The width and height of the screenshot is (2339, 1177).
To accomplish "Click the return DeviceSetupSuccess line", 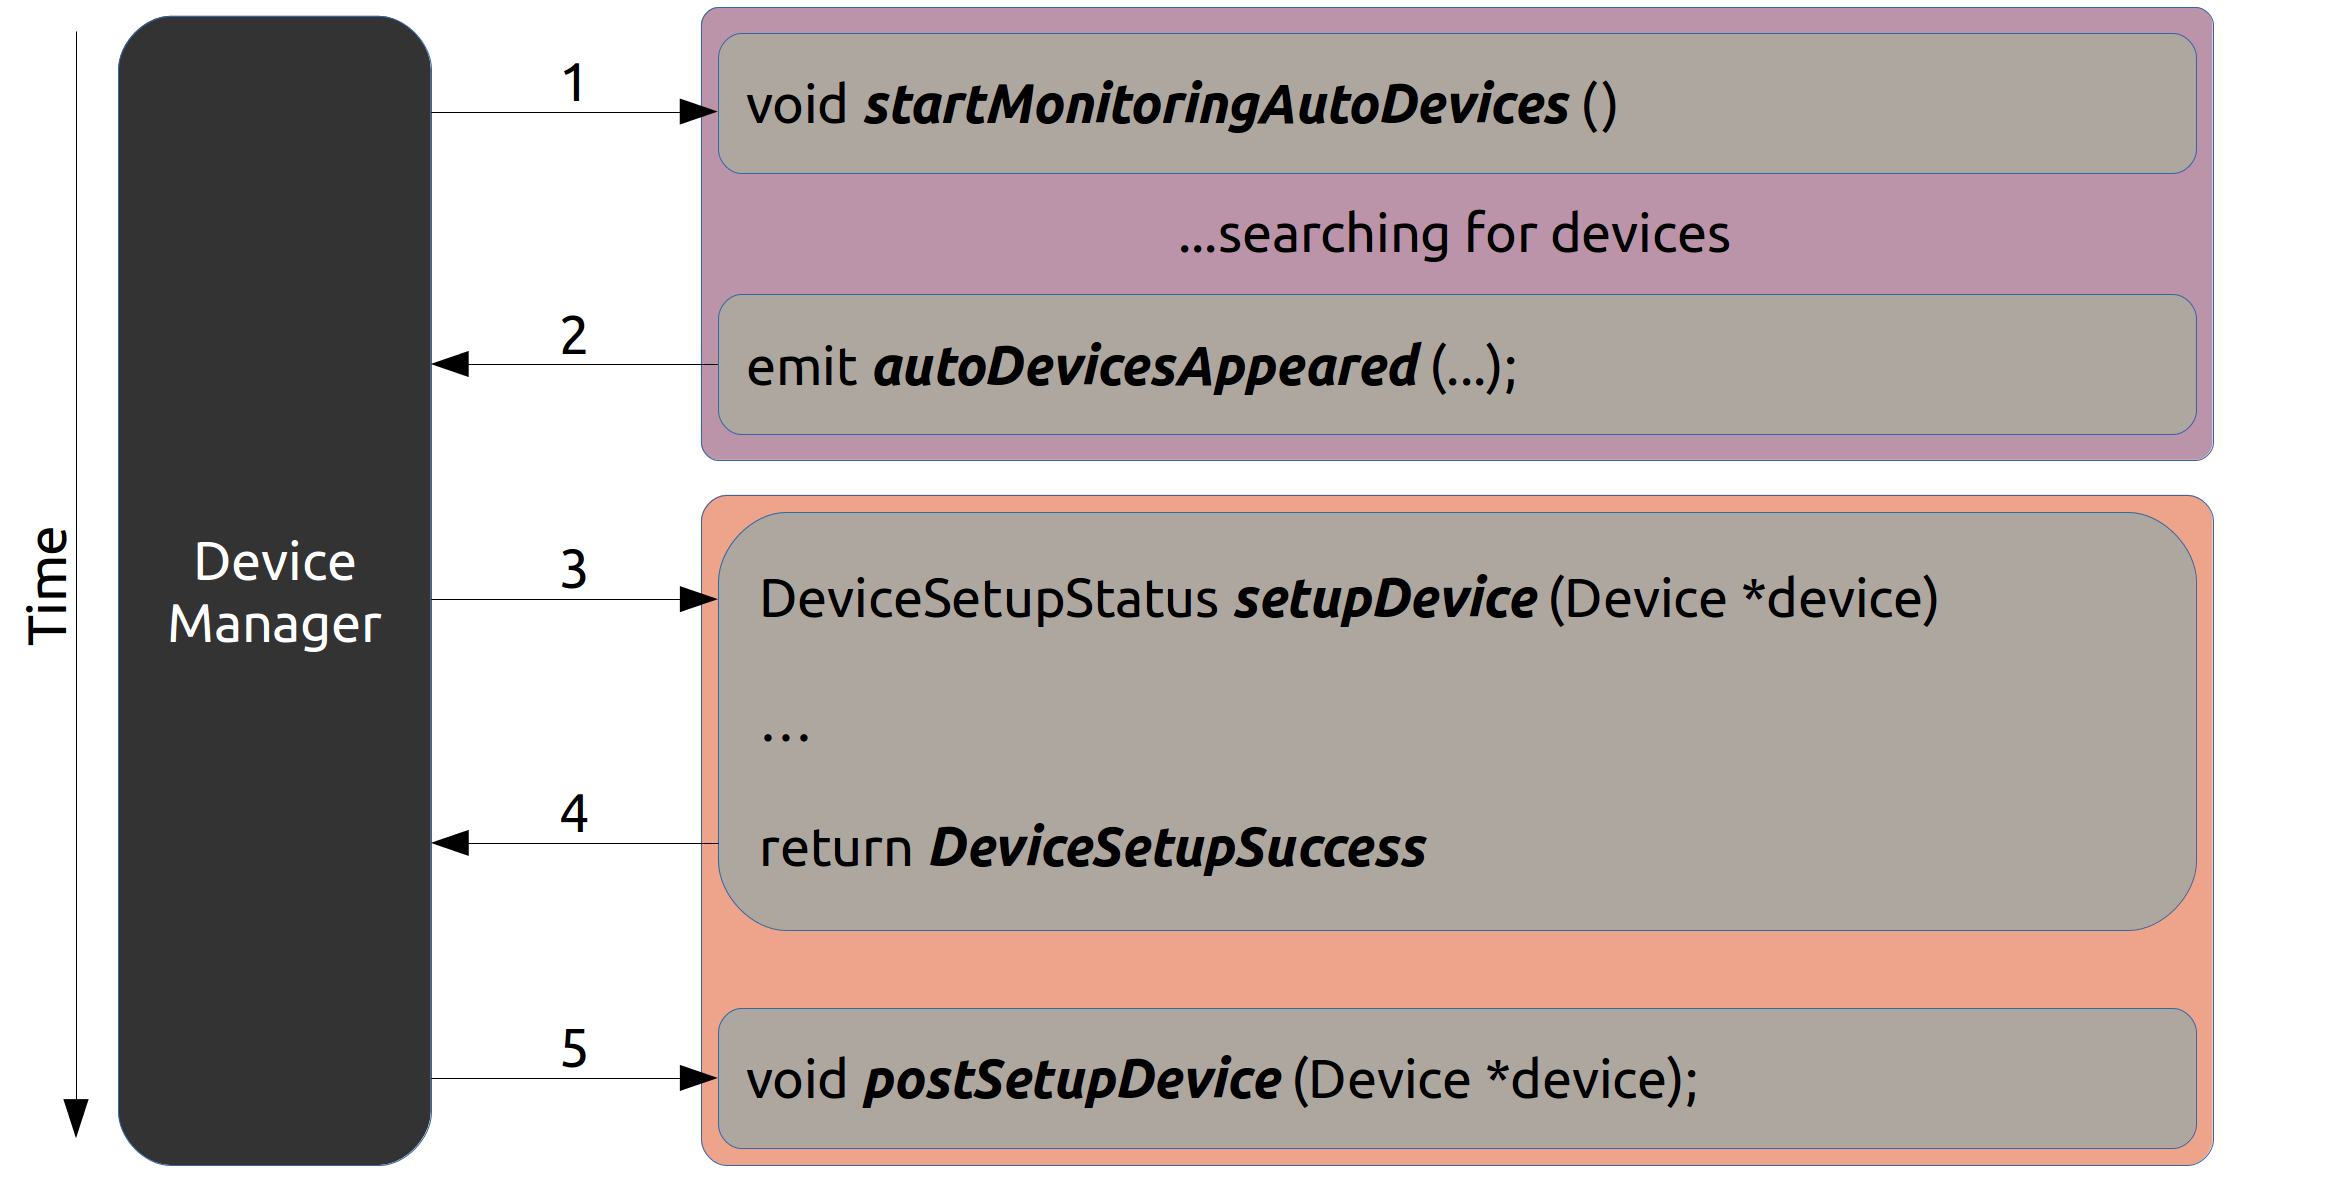I will pos(1093,848).
